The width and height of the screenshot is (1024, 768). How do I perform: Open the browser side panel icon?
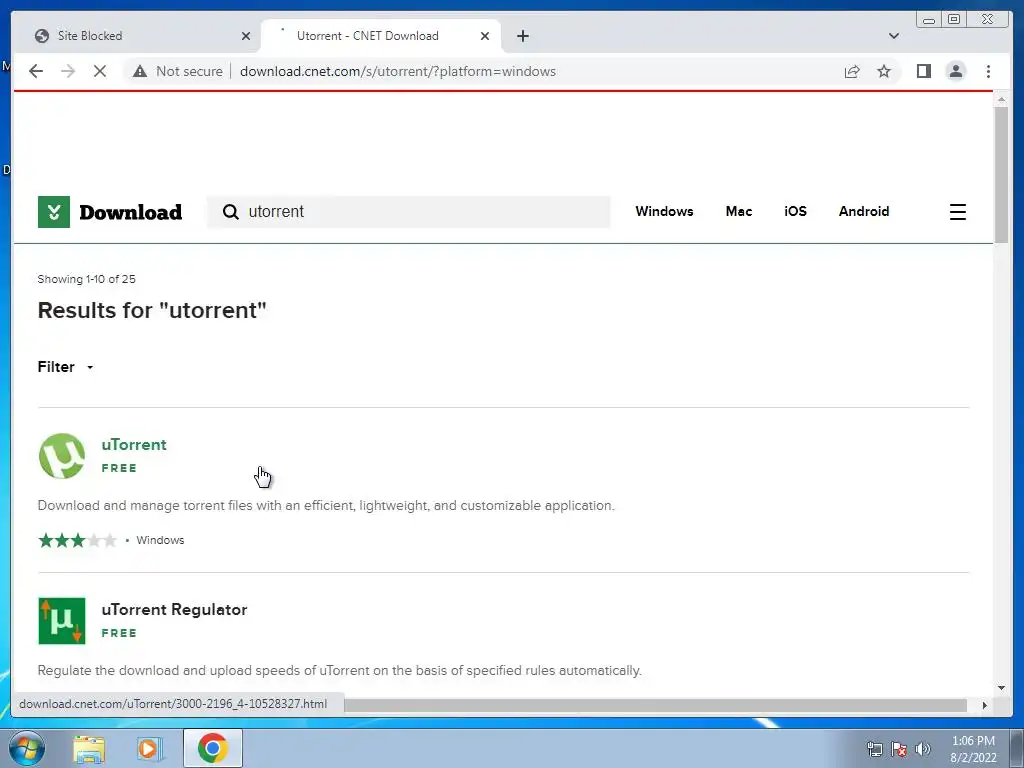coord(923,71)
